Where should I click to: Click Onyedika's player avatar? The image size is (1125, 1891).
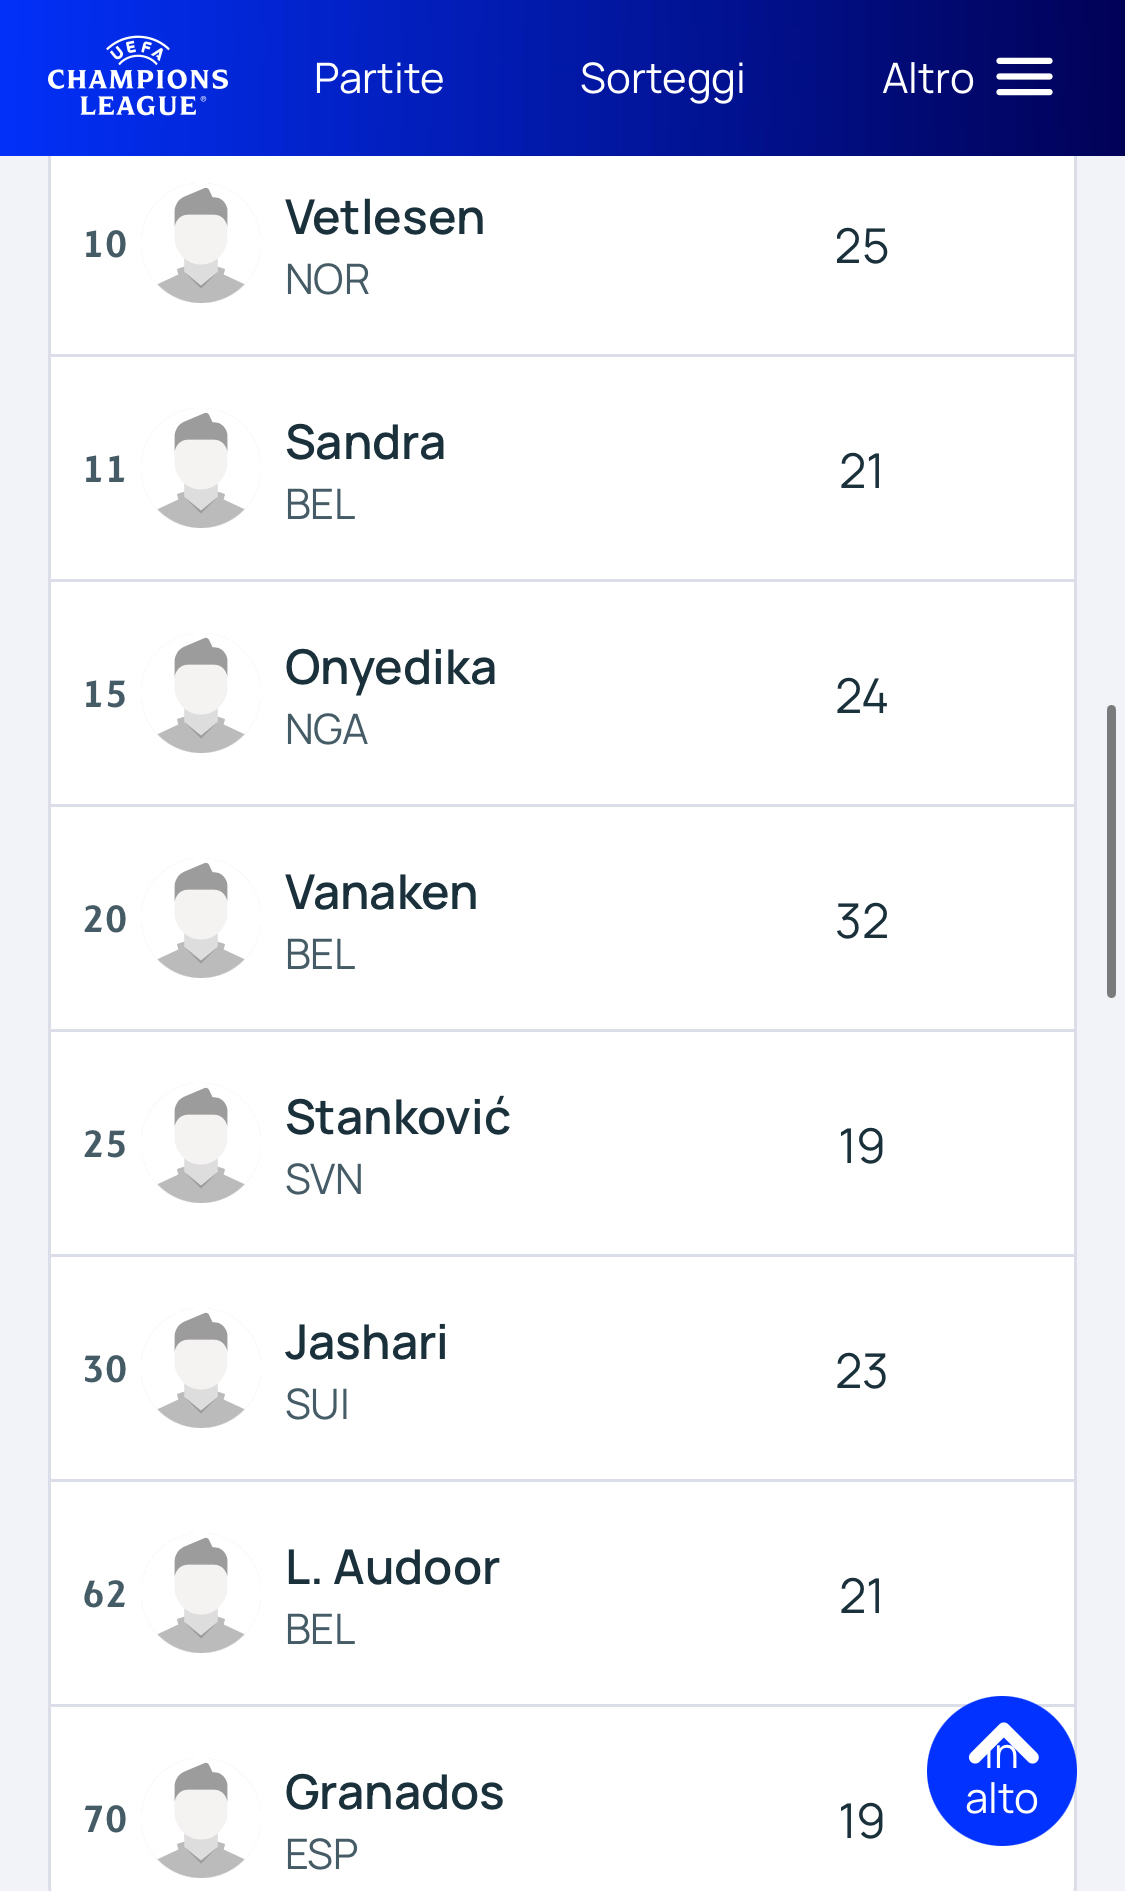201,694
